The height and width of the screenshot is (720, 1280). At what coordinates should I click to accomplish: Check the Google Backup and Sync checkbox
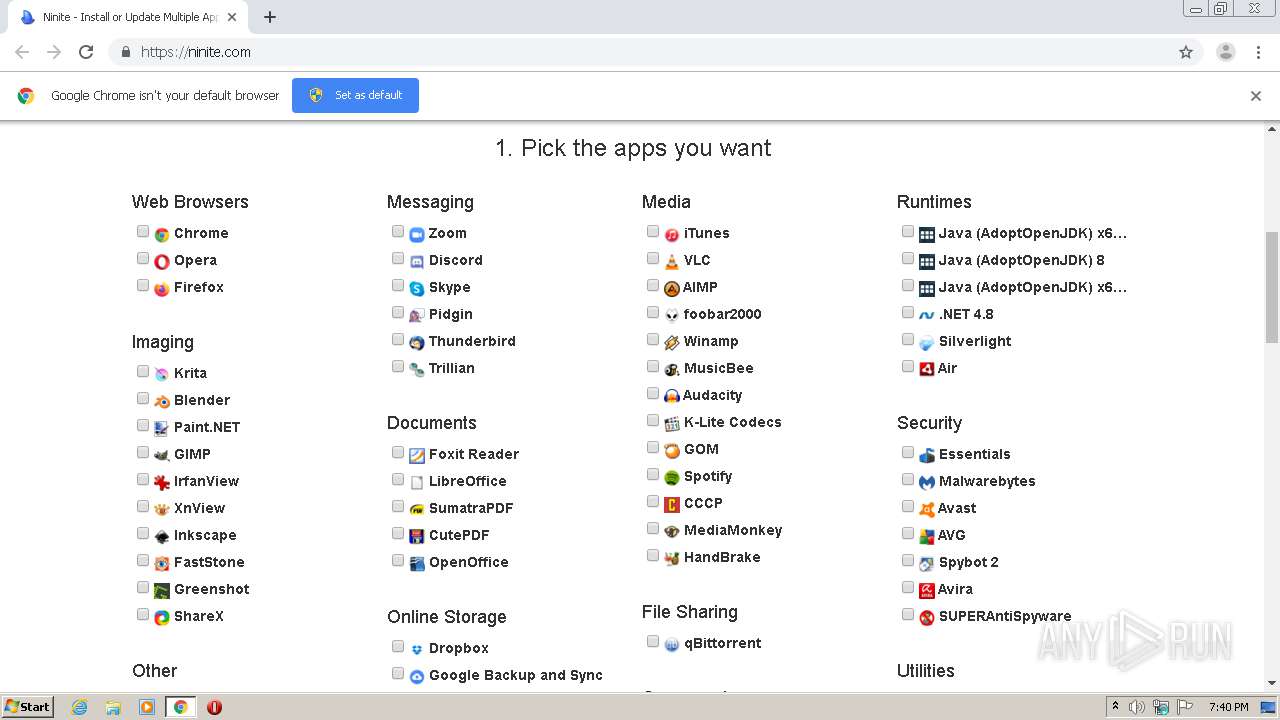point(398,673)
